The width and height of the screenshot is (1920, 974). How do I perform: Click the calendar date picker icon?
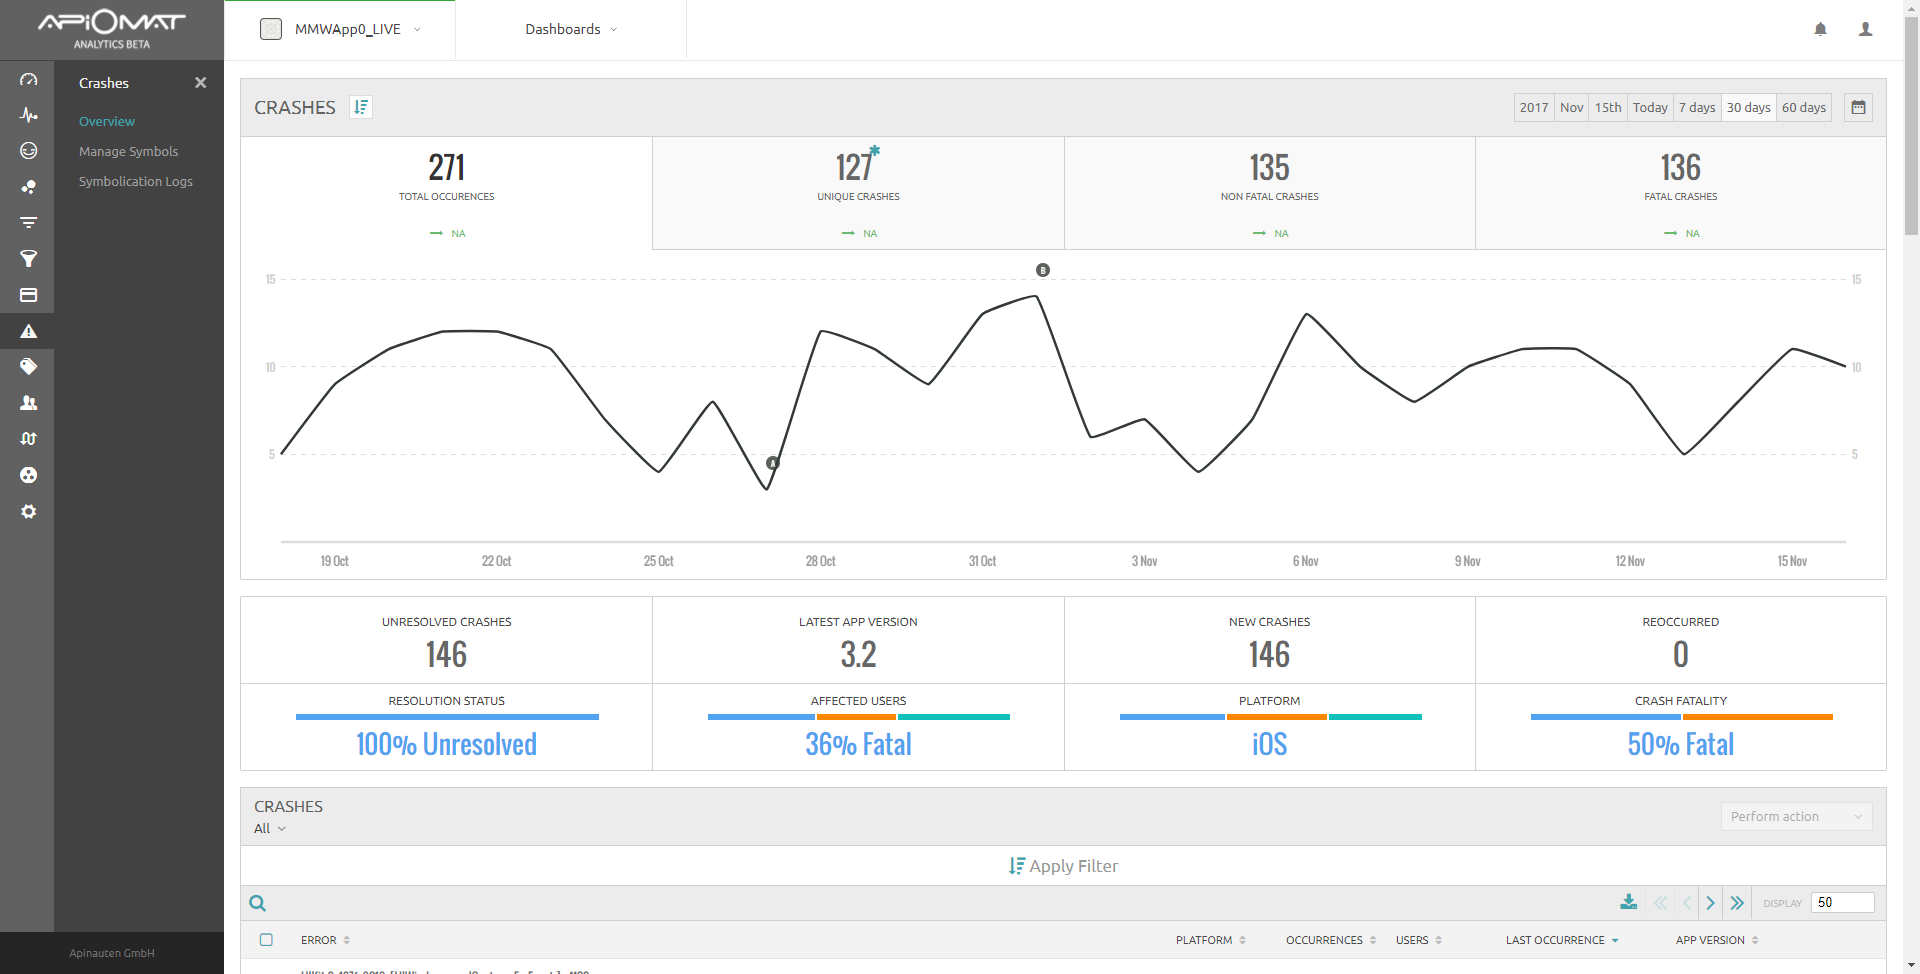coord(1858,107)
